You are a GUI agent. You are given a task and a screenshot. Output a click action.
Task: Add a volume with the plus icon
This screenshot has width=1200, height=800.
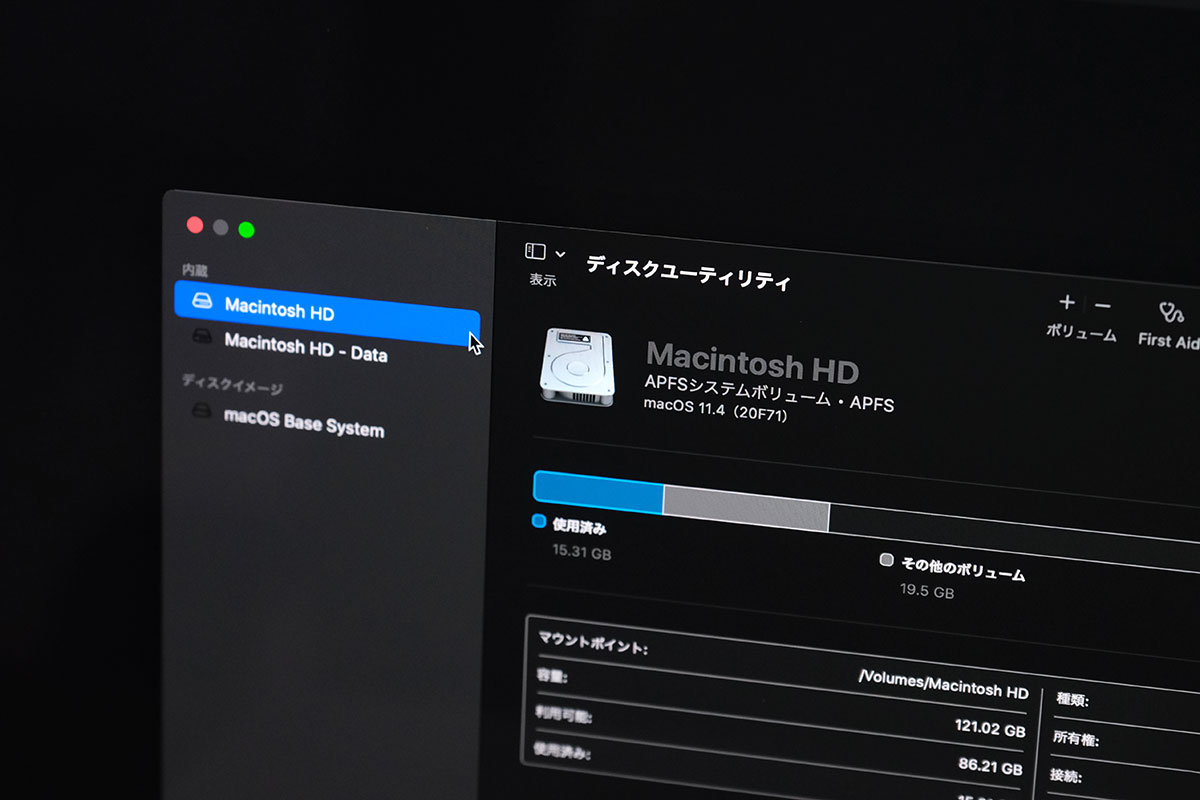[1067, 301]
